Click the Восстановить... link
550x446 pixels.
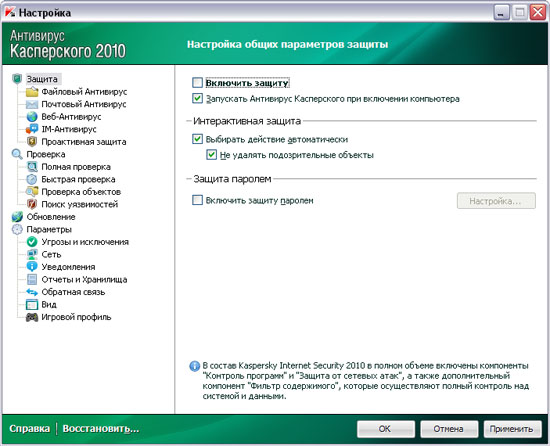(x=101, y=429)
